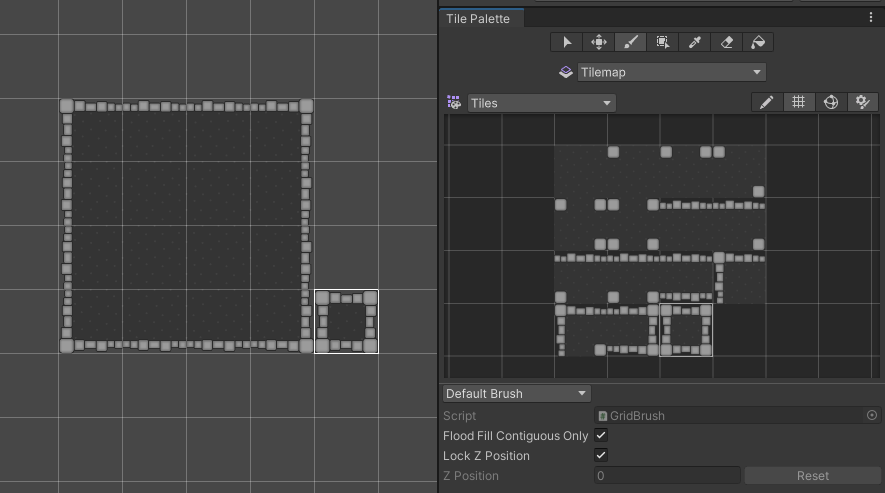
Task: Open the brush settings gear icon
Action: [862, 102]
